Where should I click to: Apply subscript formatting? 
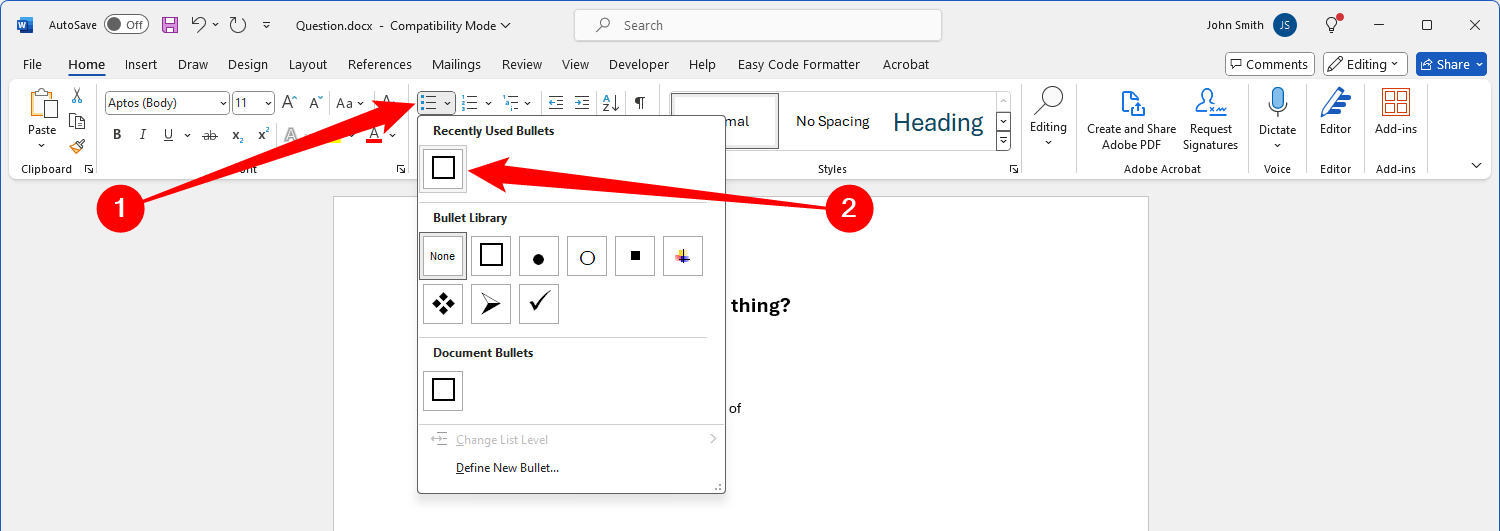[237, 135]
